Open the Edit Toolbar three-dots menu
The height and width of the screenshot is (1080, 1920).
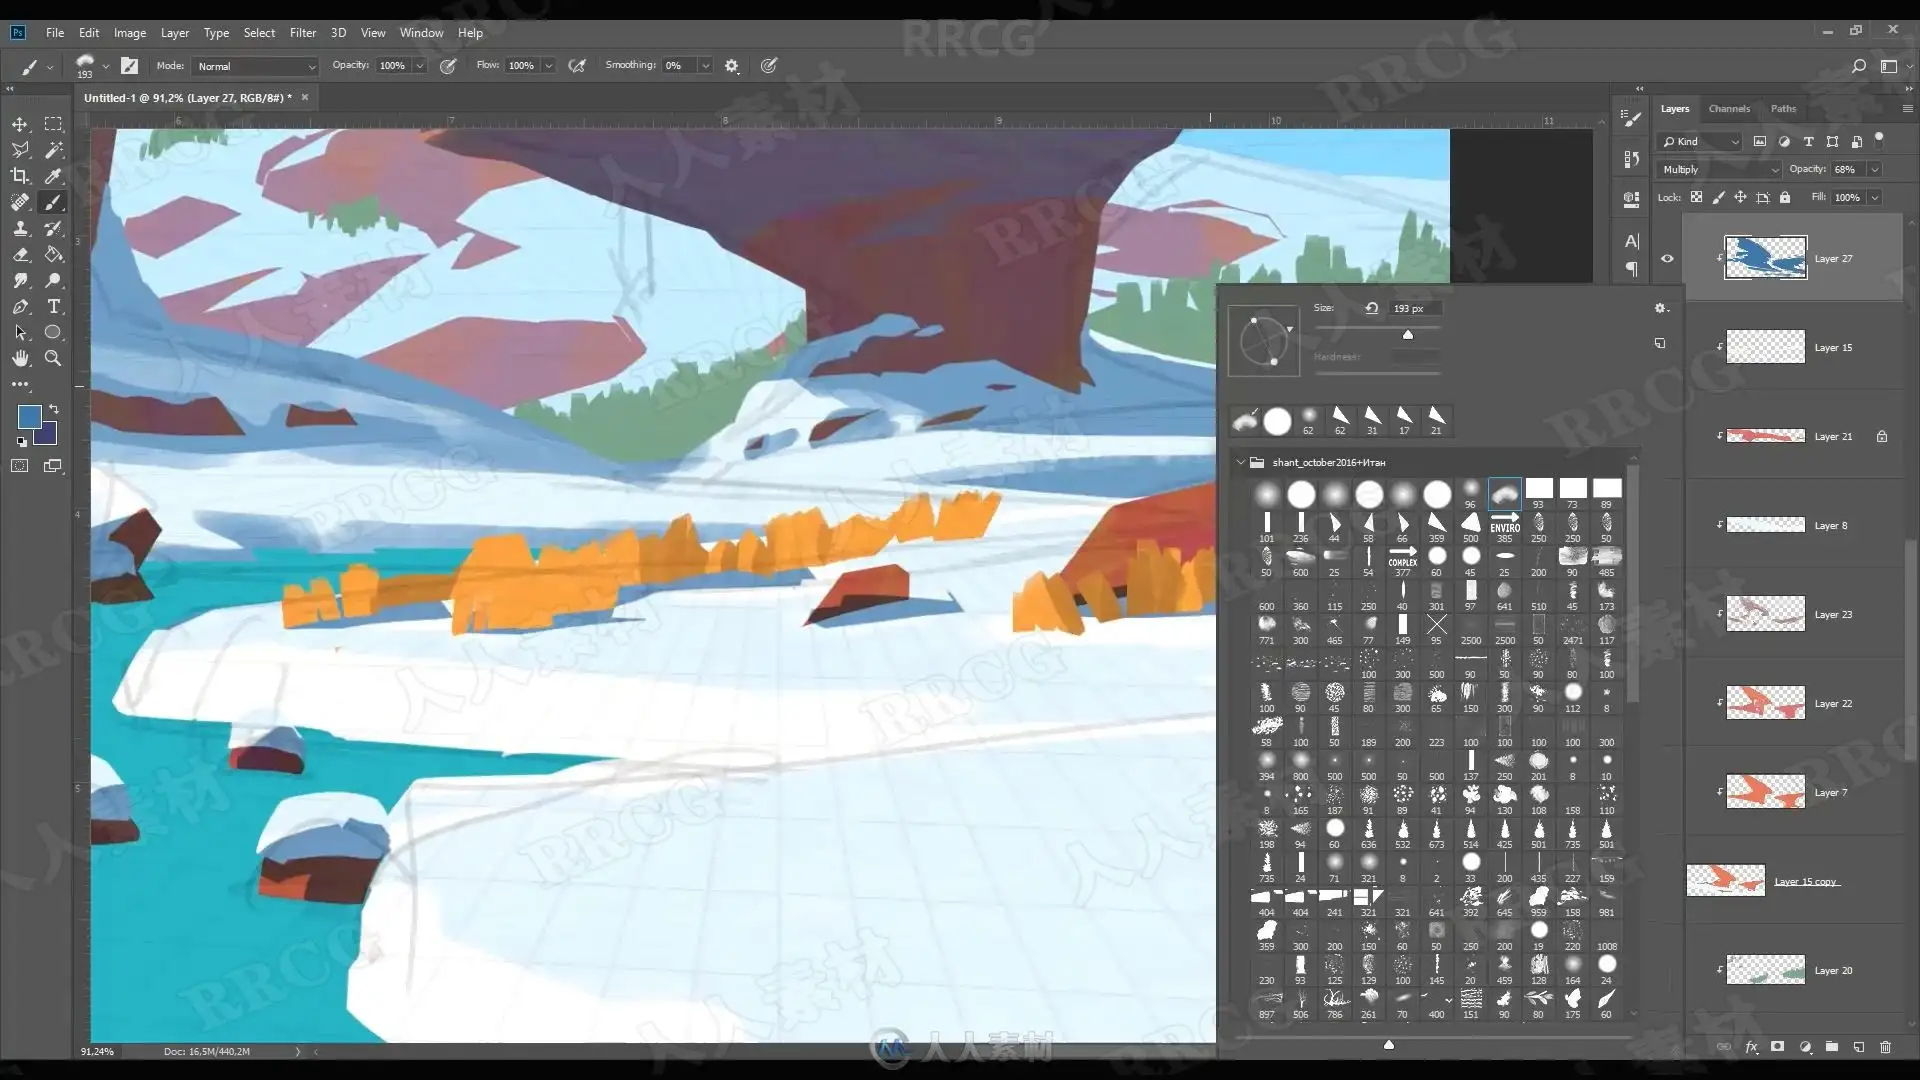click(20, 384)
